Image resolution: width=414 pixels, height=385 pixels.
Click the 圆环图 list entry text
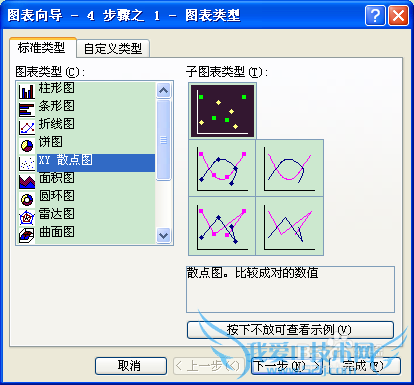(56, 196)
